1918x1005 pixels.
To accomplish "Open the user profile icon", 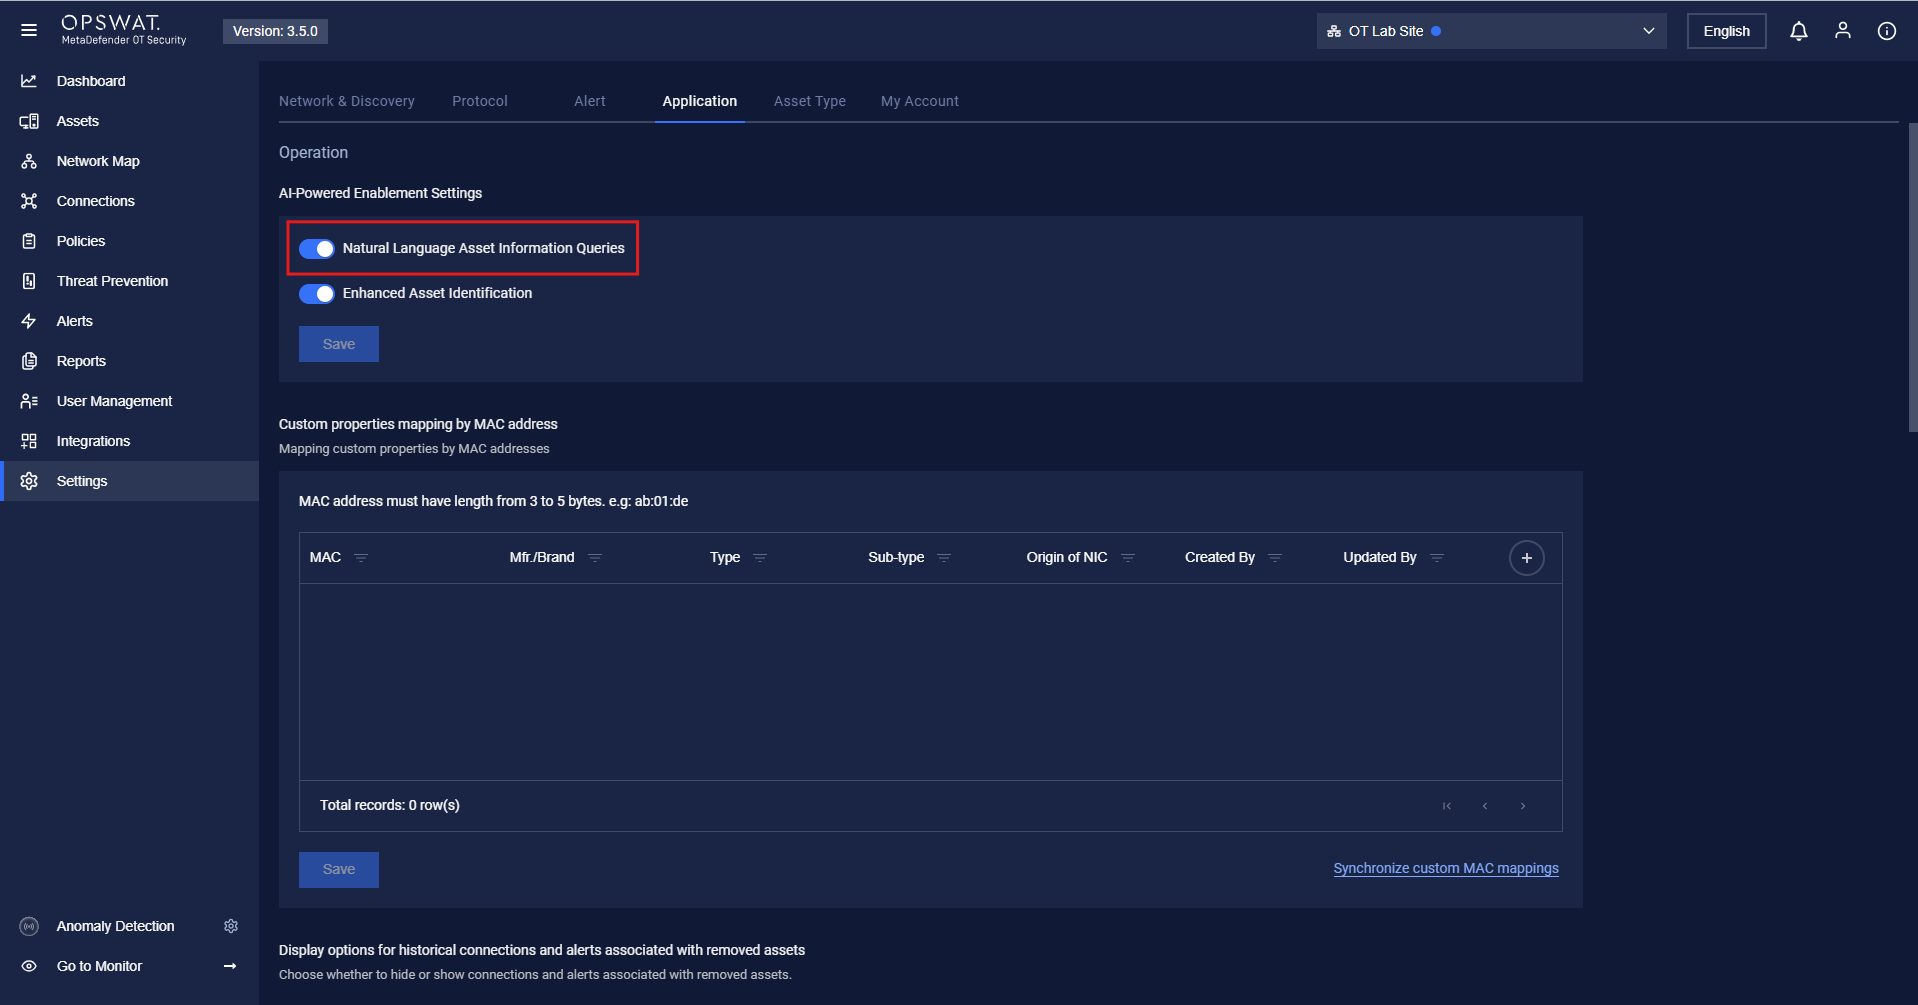I will click(x=1842, y=31).
